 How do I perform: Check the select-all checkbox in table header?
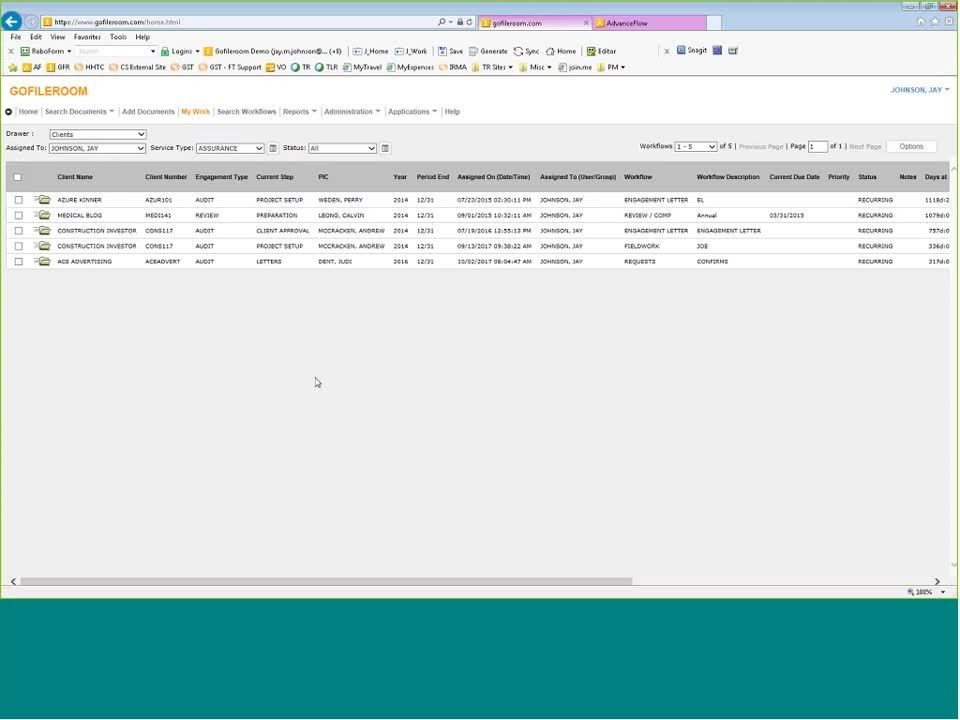tap(17, 177)
